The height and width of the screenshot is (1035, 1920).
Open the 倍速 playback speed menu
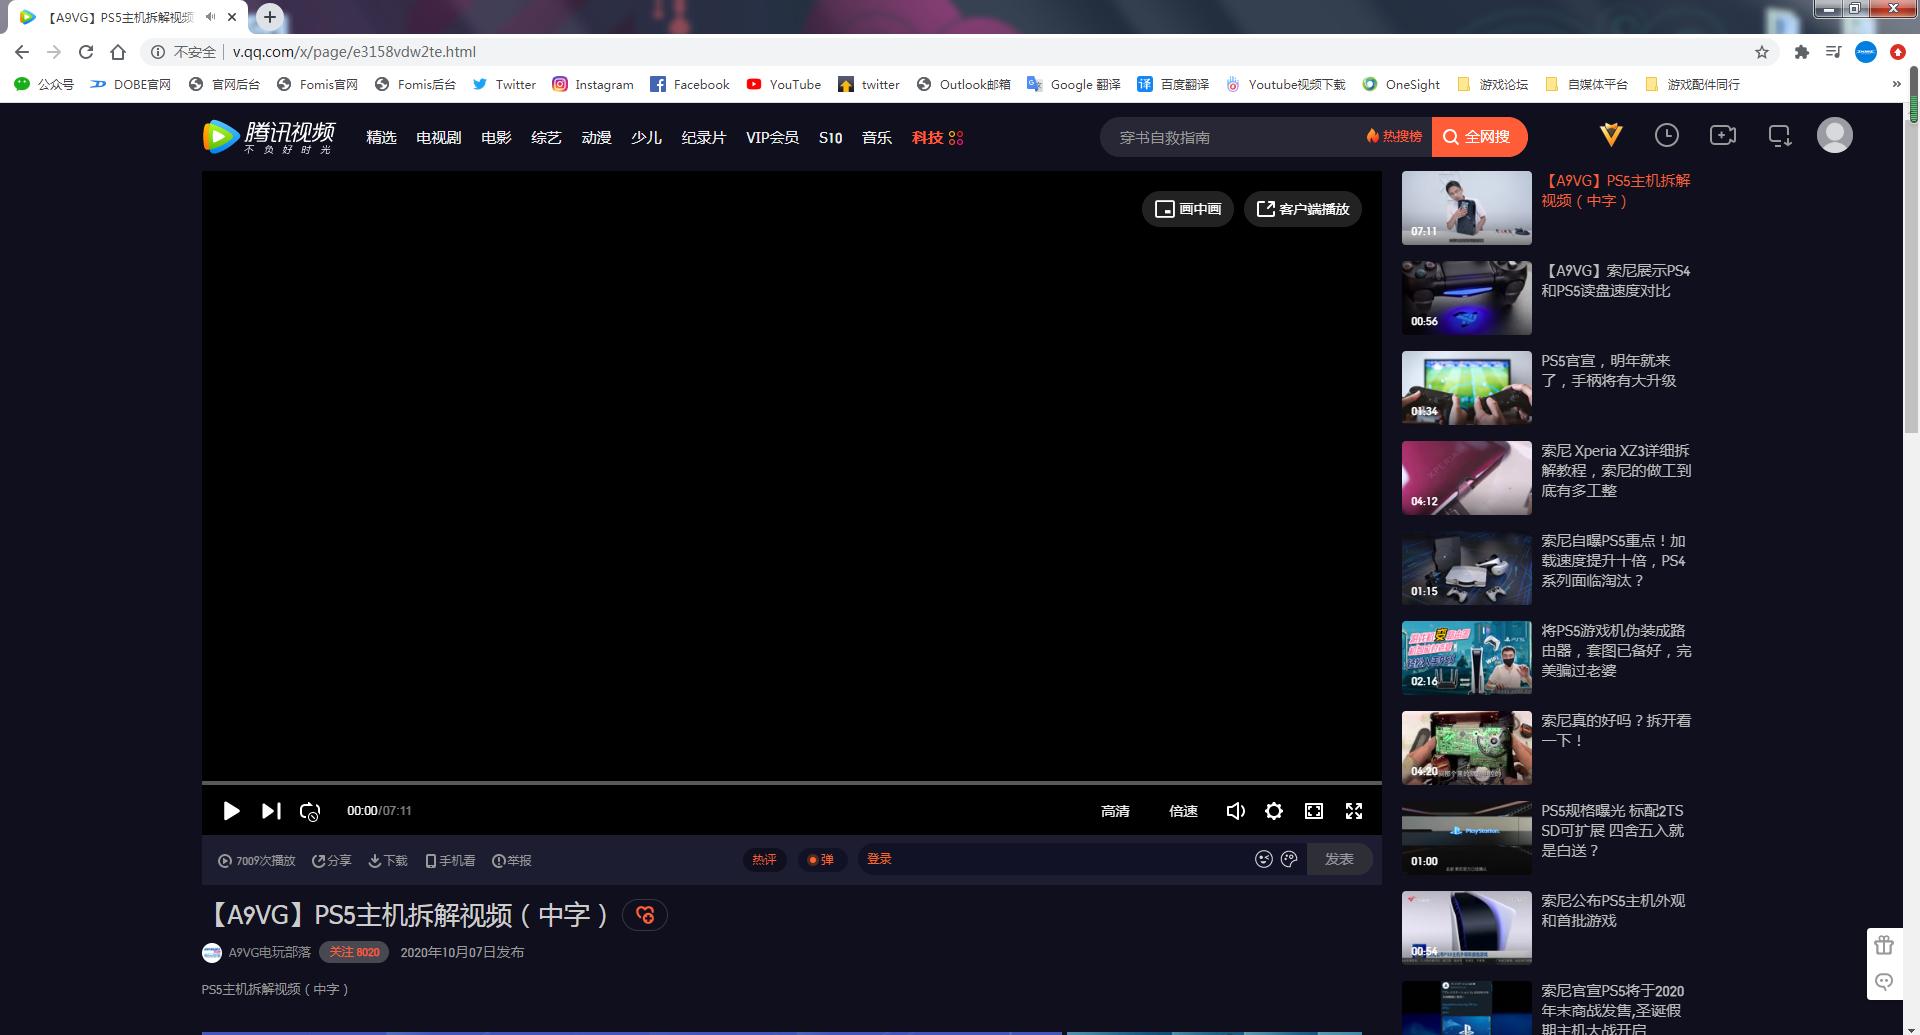click(x=1183, y=811)
